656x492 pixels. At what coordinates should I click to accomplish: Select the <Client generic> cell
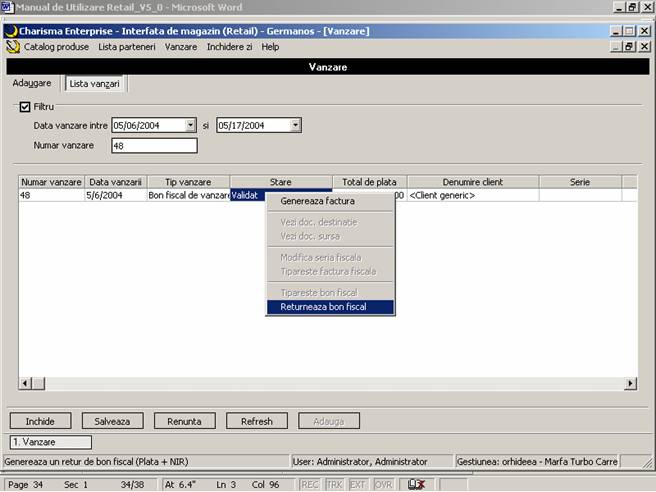tap(473, 195)
